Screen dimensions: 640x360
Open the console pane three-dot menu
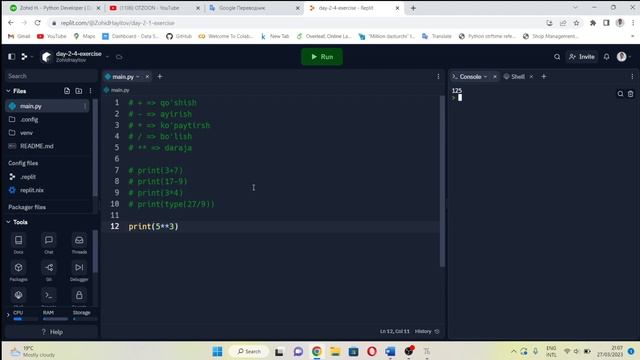632,76
